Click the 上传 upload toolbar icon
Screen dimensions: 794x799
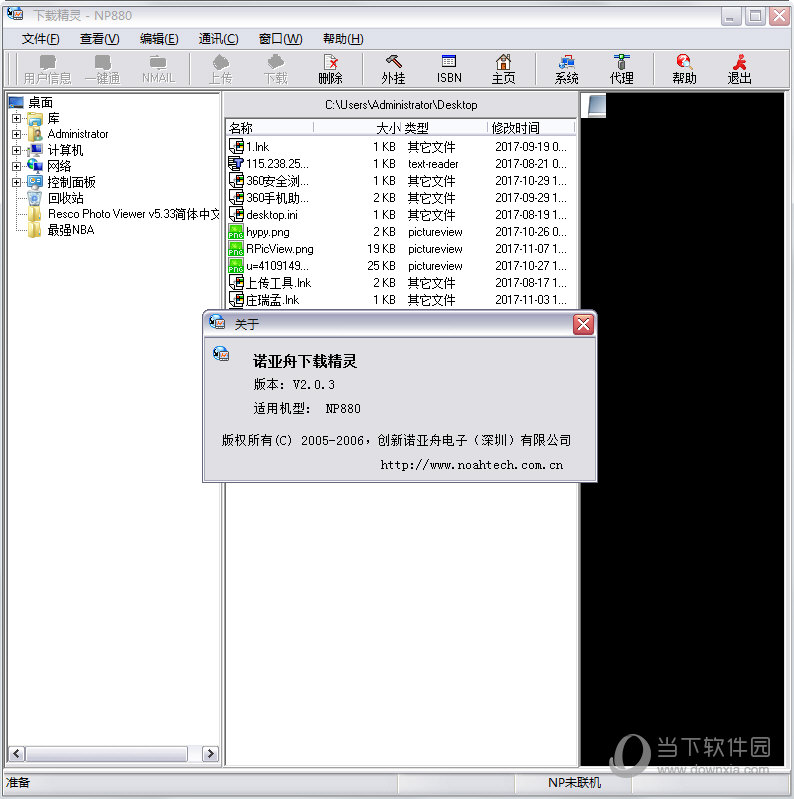click(x=221, y=69)
